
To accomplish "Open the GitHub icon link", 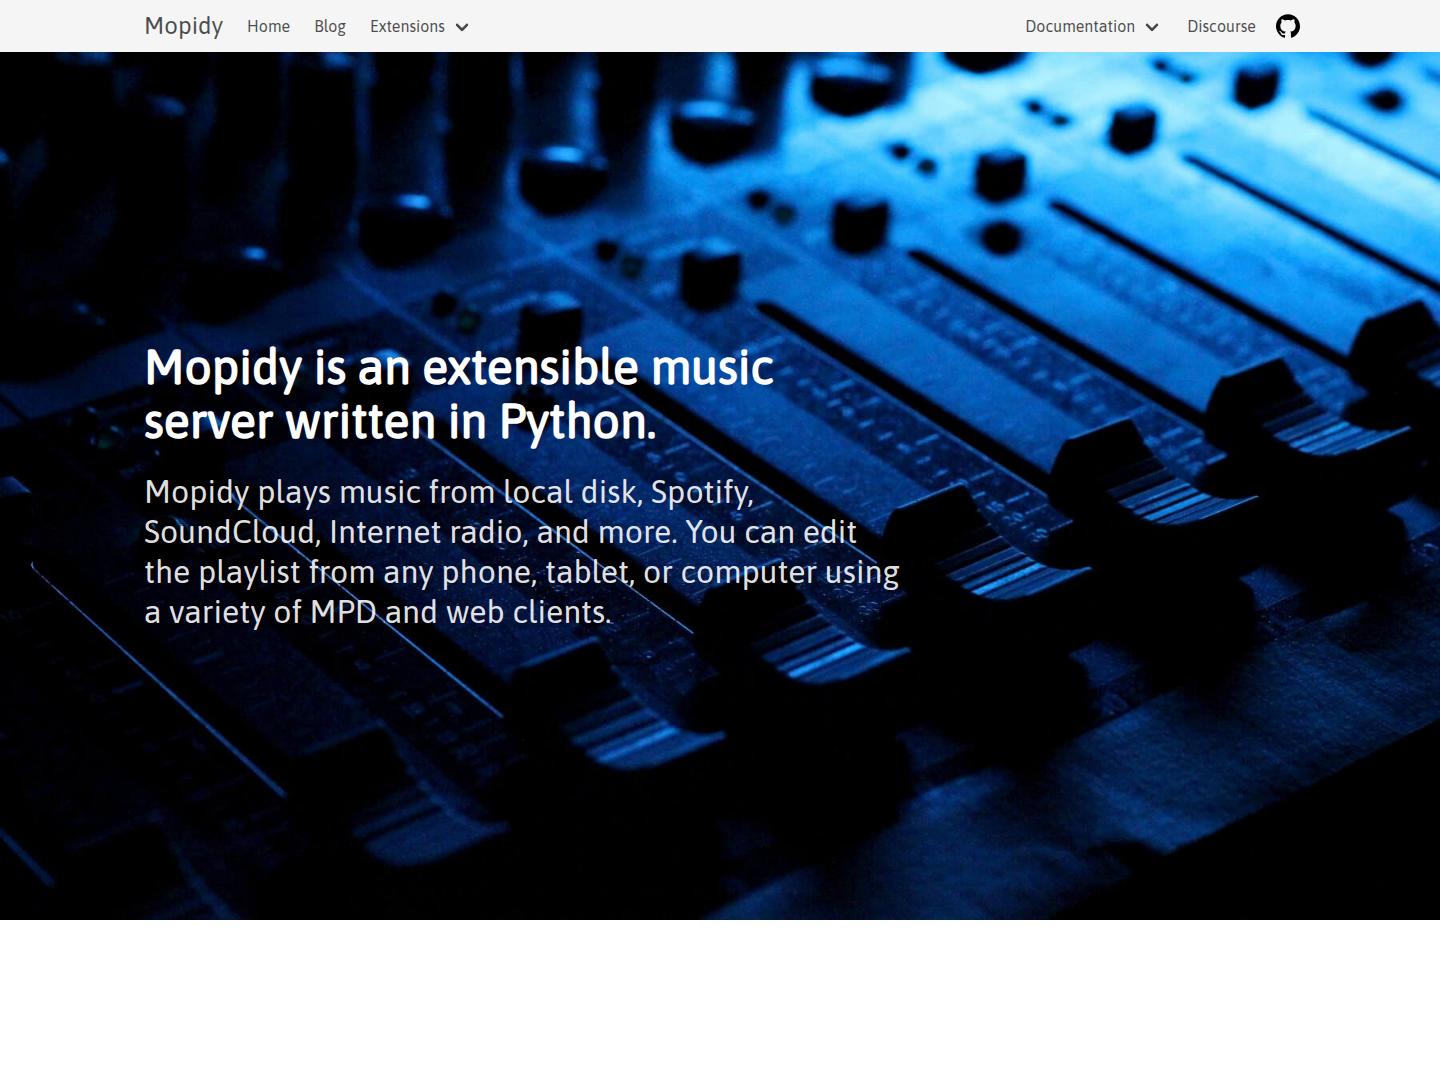I will click(x=1288, y=26).
